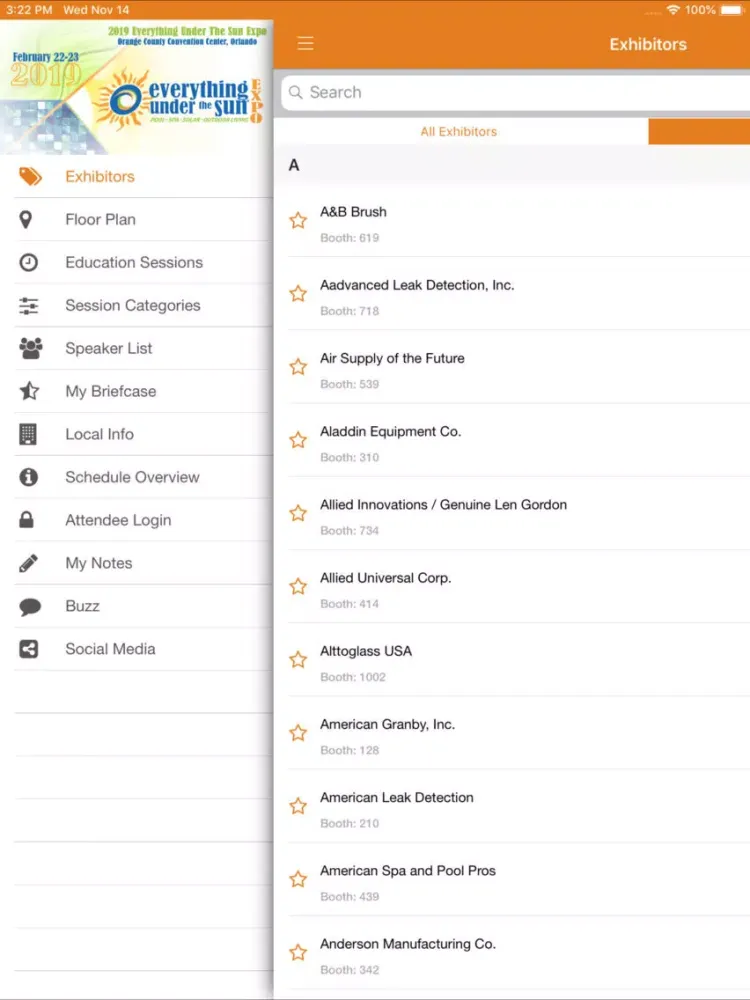
Task: Click into the Search field
Action: point(515,92)
